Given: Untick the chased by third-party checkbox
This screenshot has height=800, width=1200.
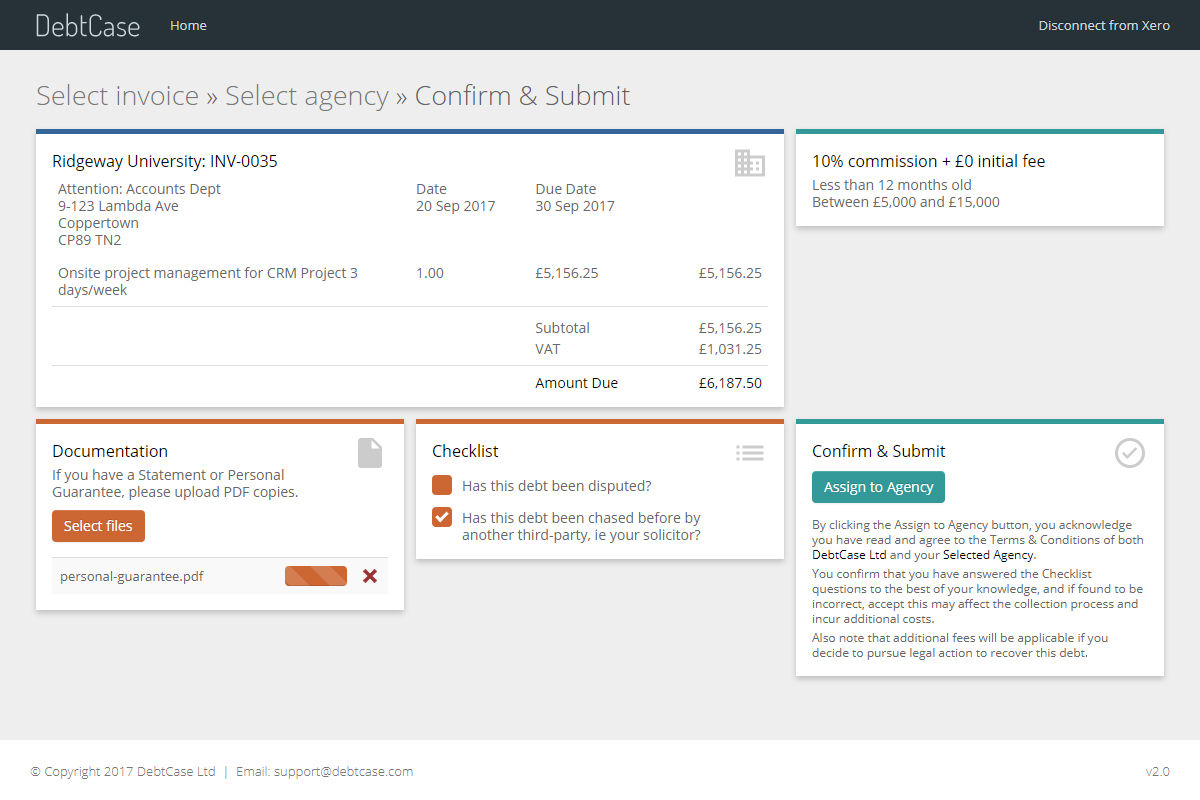Looking at the screenshot, I should 442,518.
